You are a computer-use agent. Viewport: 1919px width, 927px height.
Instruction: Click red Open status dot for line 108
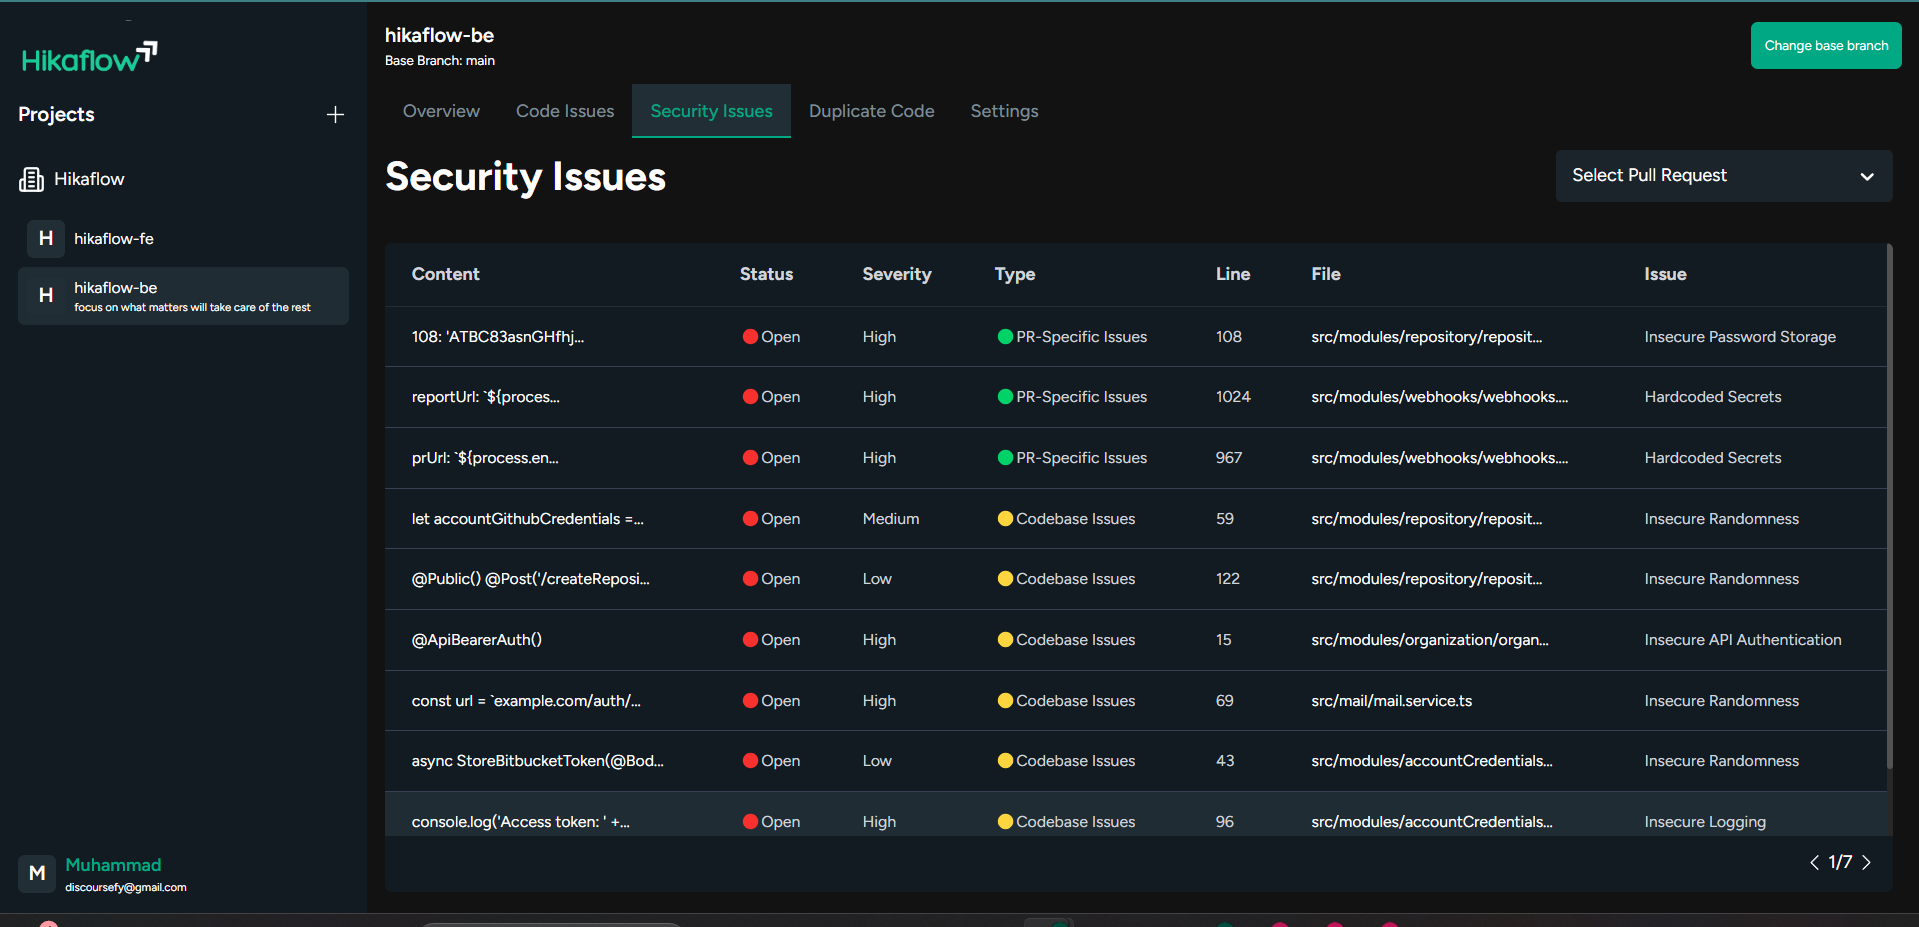[x=750, y=337]
